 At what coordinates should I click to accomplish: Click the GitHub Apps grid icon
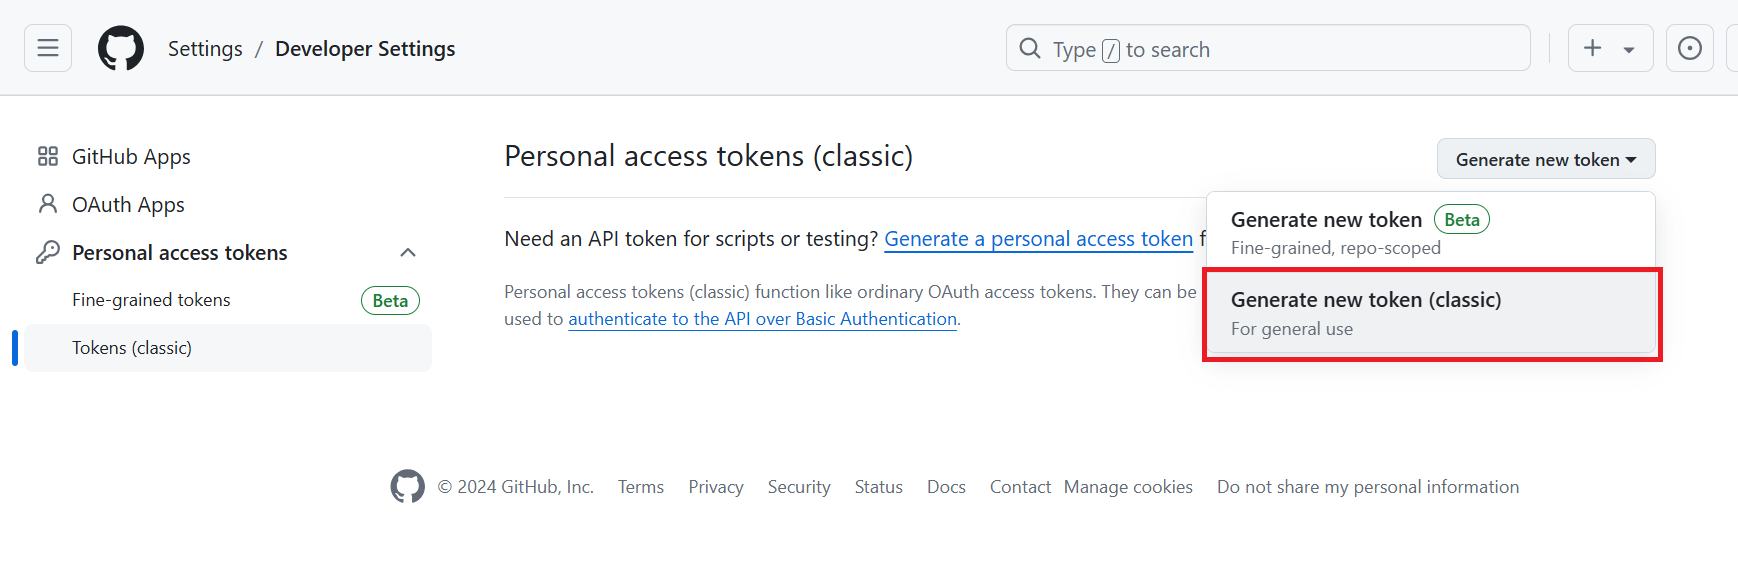48,156
